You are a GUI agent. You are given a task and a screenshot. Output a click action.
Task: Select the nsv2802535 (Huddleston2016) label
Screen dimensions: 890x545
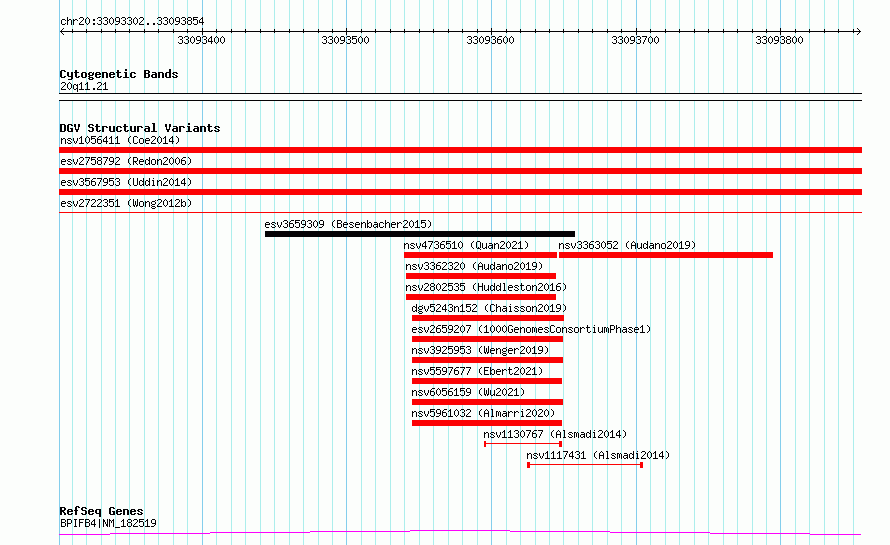[486, 287]
